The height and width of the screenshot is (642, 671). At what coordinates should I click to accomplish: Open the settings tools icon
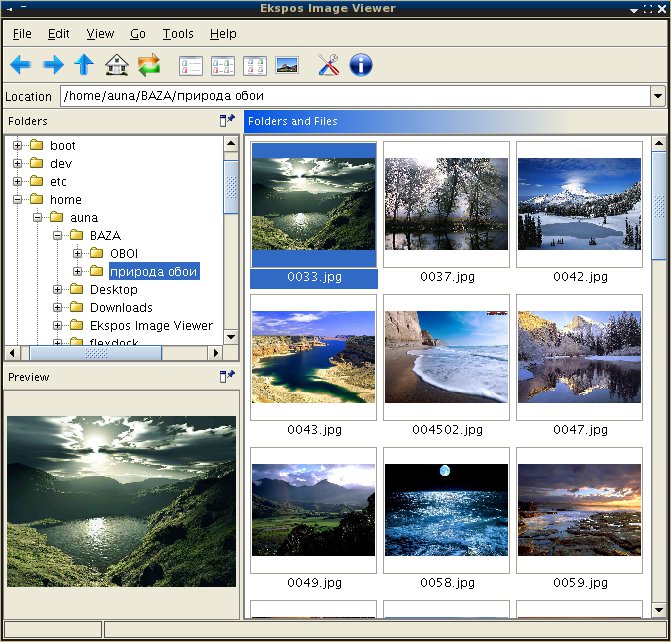[x=329, y=65]
